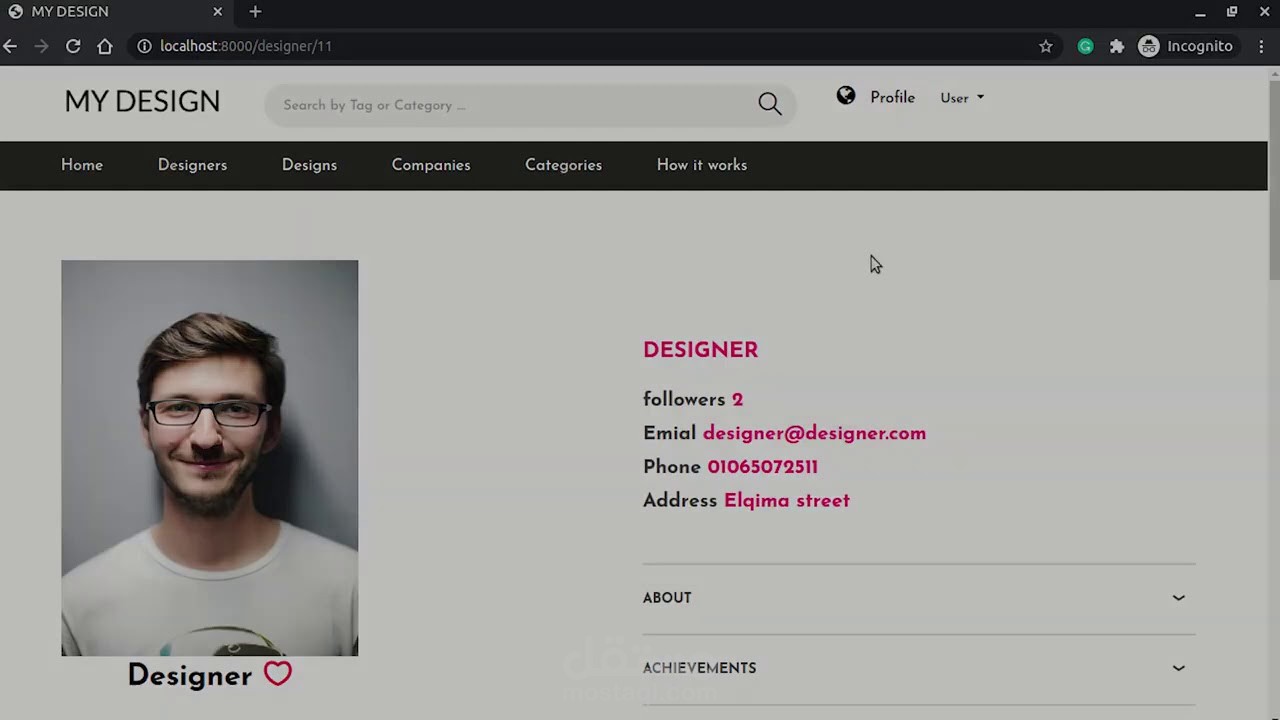Click the designer's profile photo

pyautogui.click(x=209, y=457)
